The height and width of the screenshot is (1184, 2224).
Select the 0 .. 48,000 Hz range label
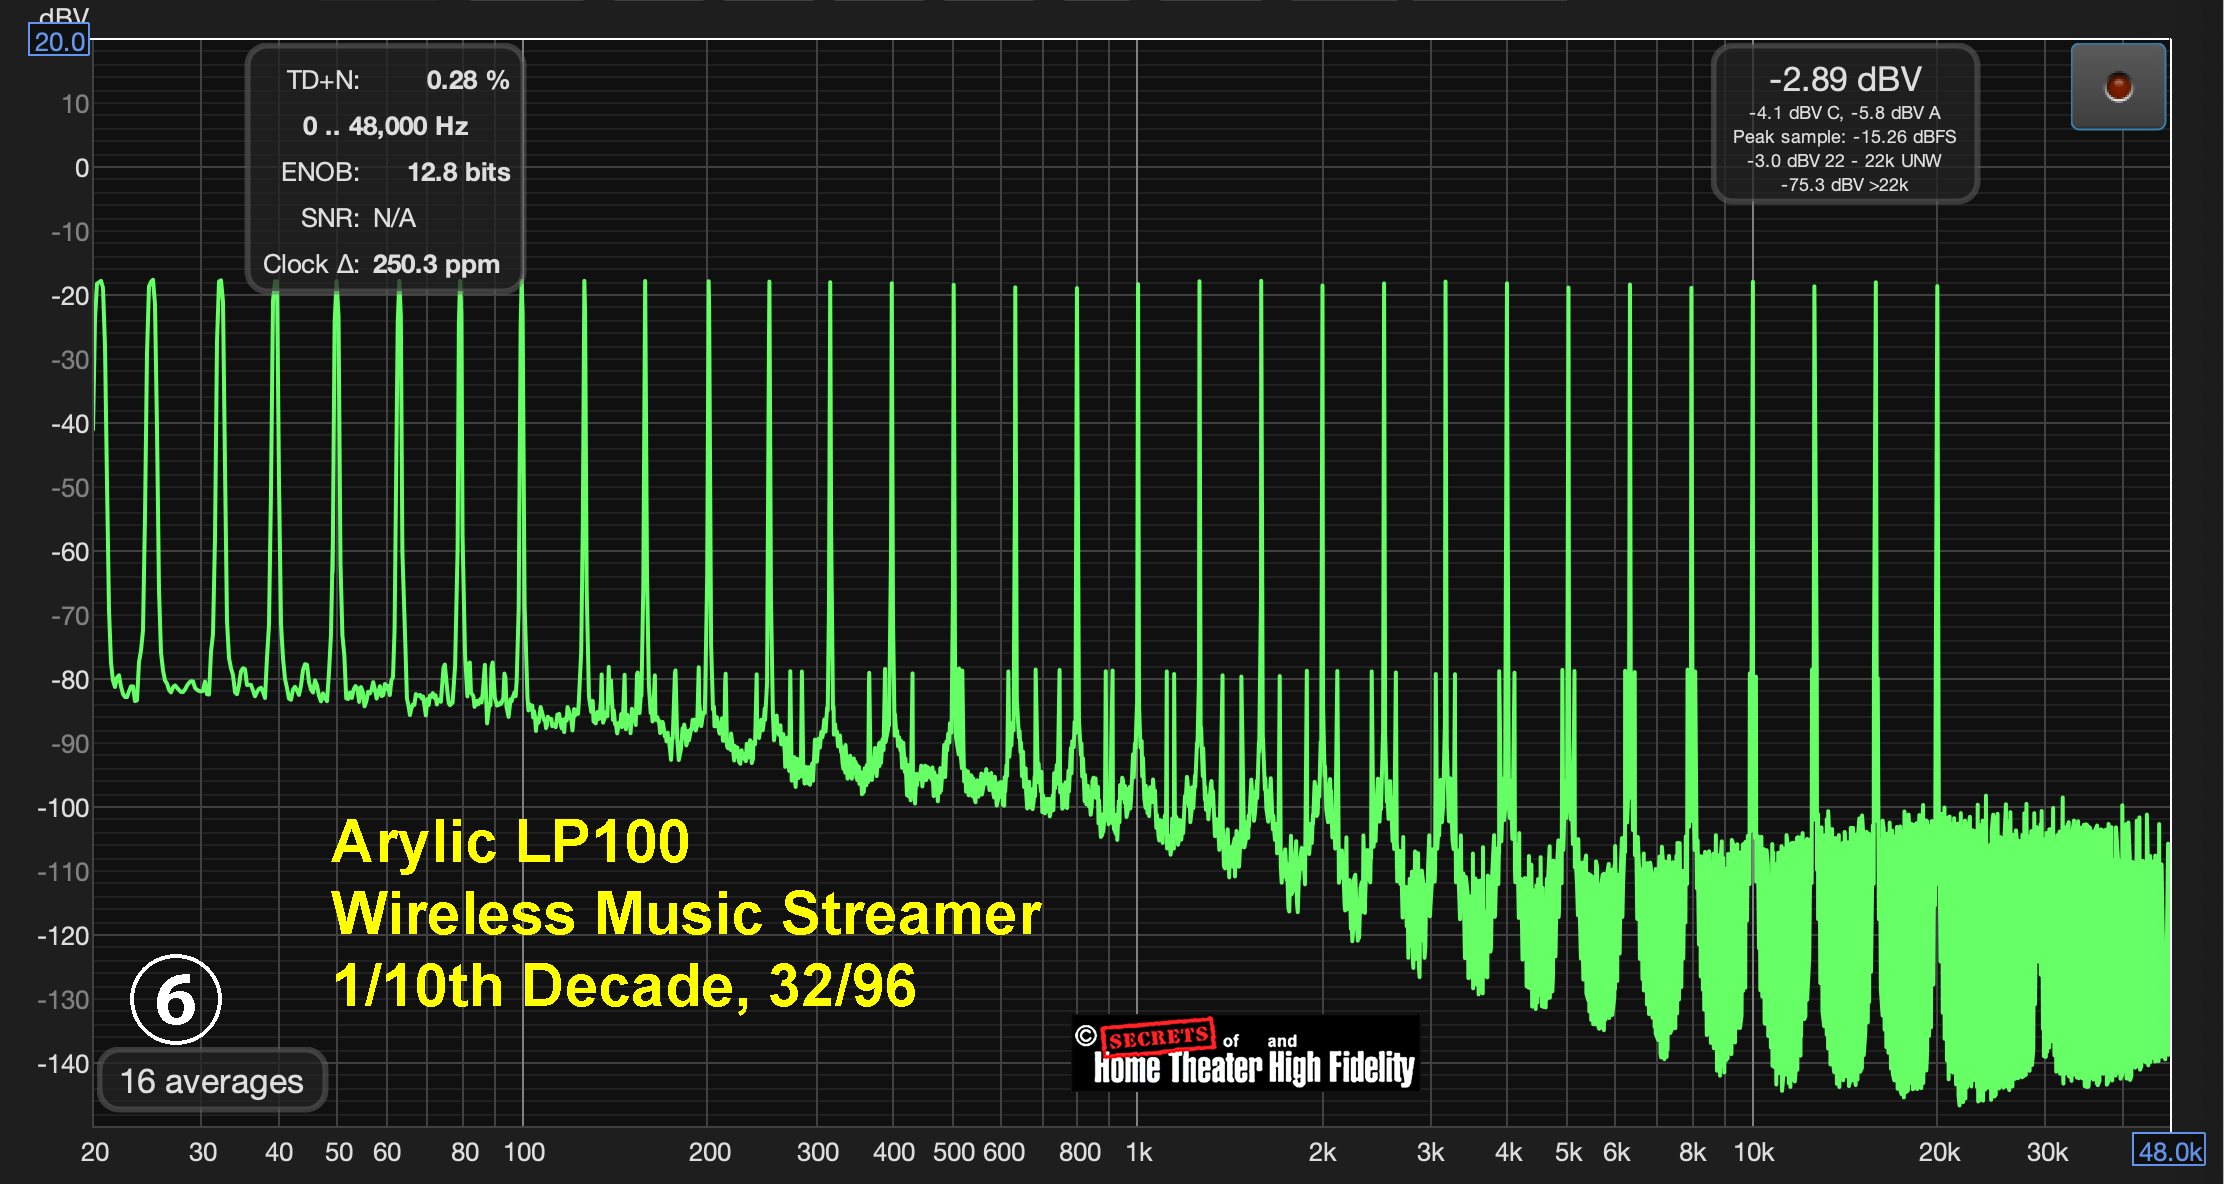point(385,125)
